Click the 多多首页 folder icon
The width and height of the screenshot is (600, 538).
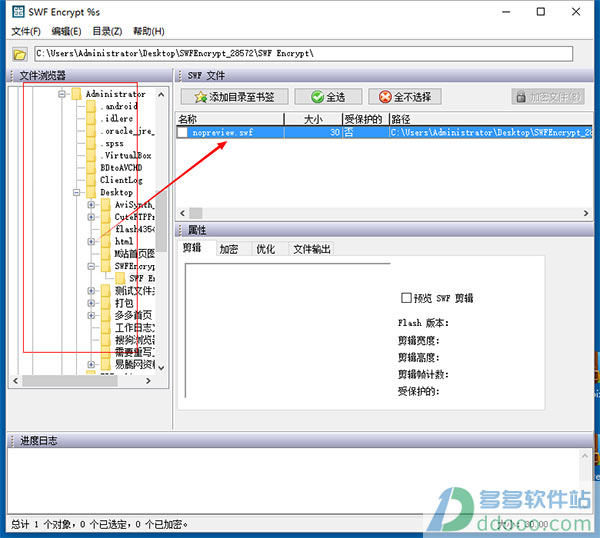106,315
